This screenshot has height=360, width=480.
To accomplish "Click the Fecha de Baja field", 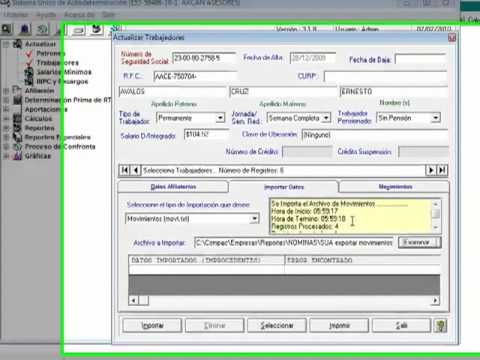I will click(421, 59).
